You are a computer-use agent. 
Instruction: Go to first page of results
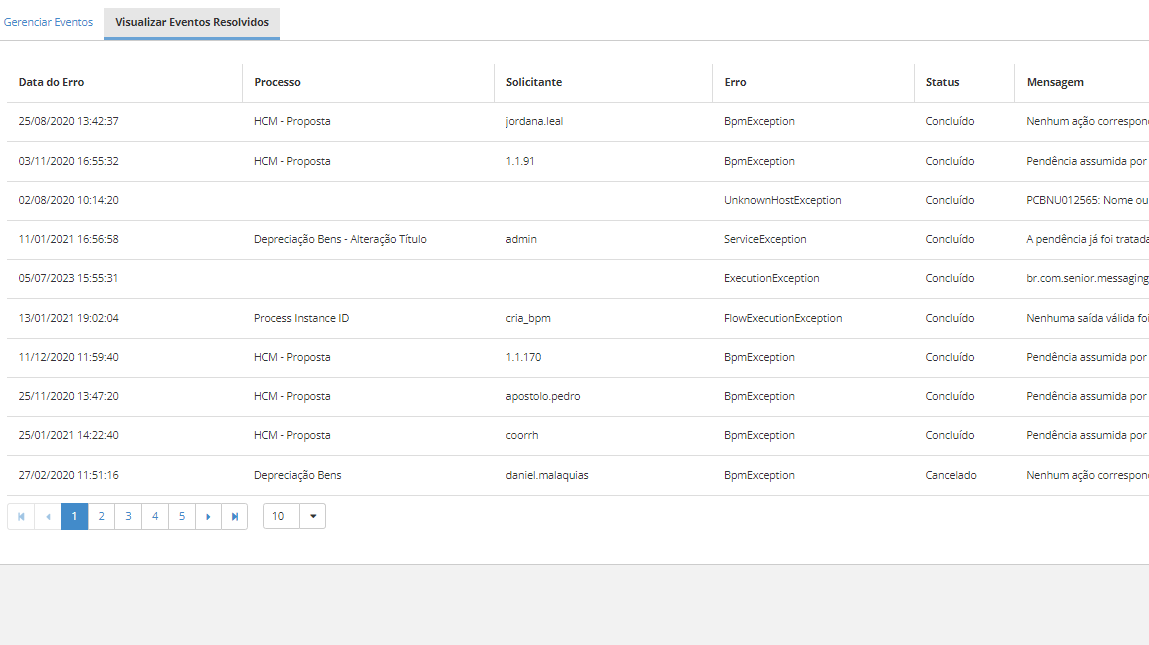click(x=21, y=516)
